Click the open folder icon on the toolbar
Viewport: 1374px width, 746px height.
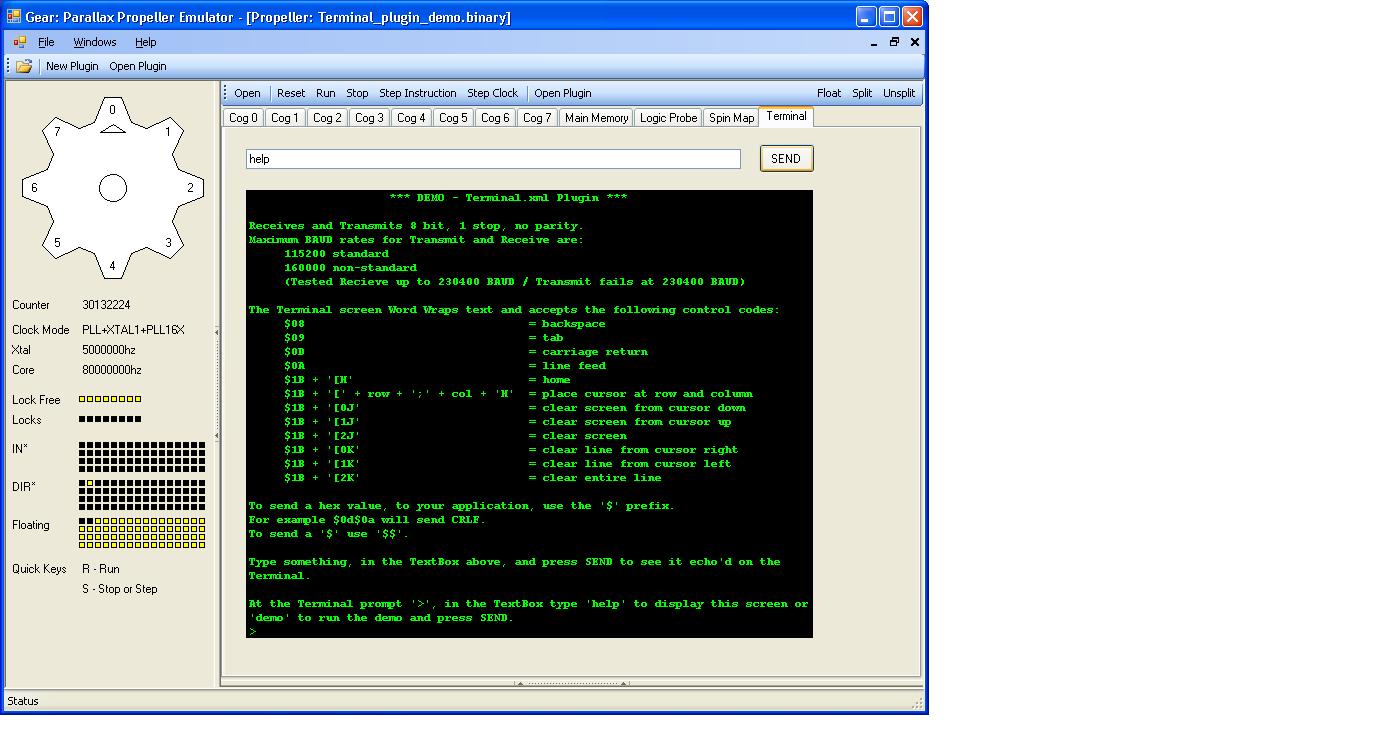(22, 65)
